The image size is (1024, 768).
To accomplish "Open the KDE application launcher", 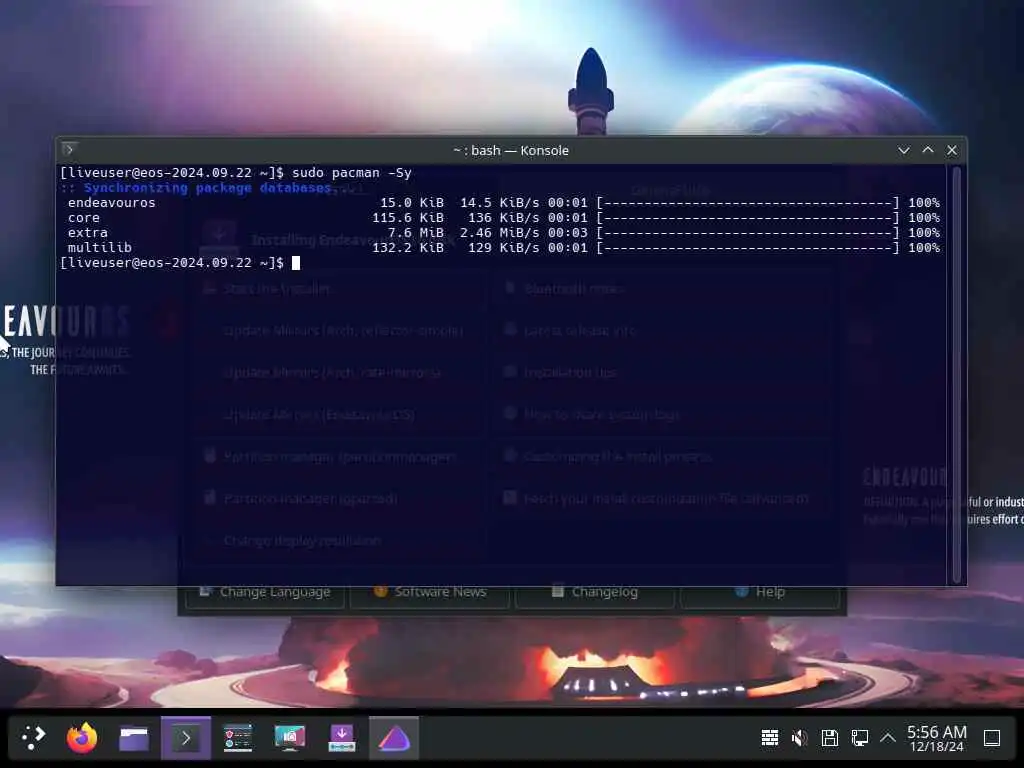I will click(33, 738).
